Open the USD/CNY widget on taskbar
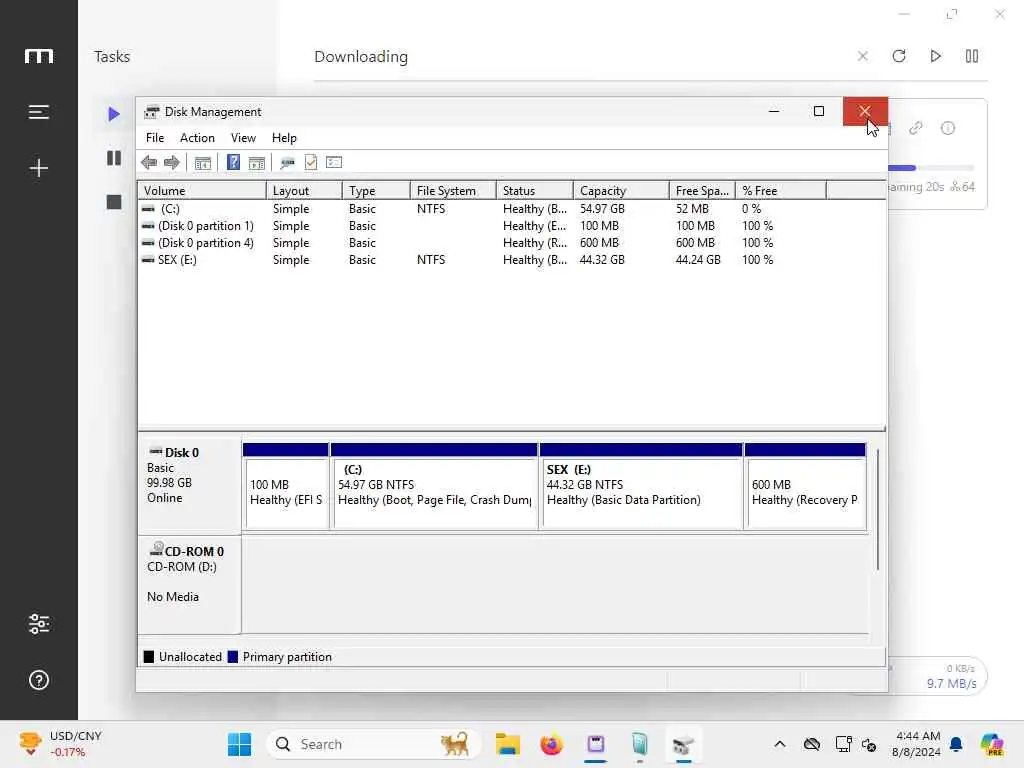This screenshot has width=1024, height=768. coord(60,744)
